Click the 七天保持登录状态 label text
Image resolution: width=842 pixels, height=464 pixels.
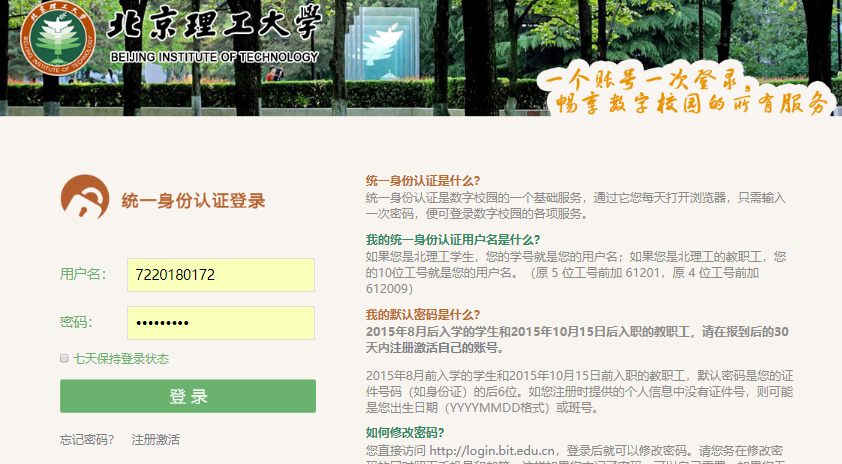[120, 358]
